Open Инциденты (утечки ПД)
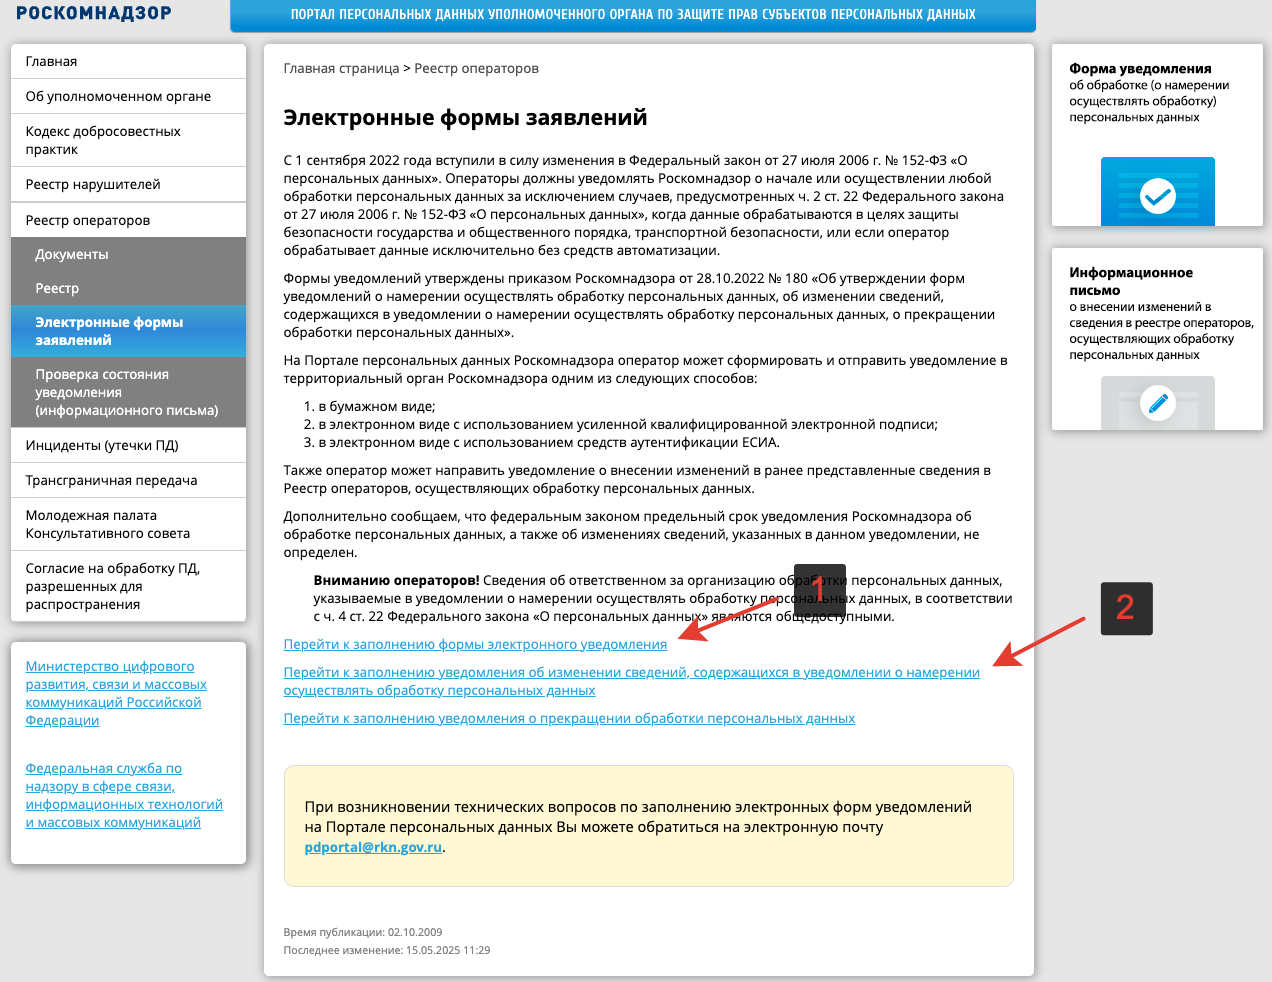This screenshot has width=1272, height=982. click(x=128, y=445)
